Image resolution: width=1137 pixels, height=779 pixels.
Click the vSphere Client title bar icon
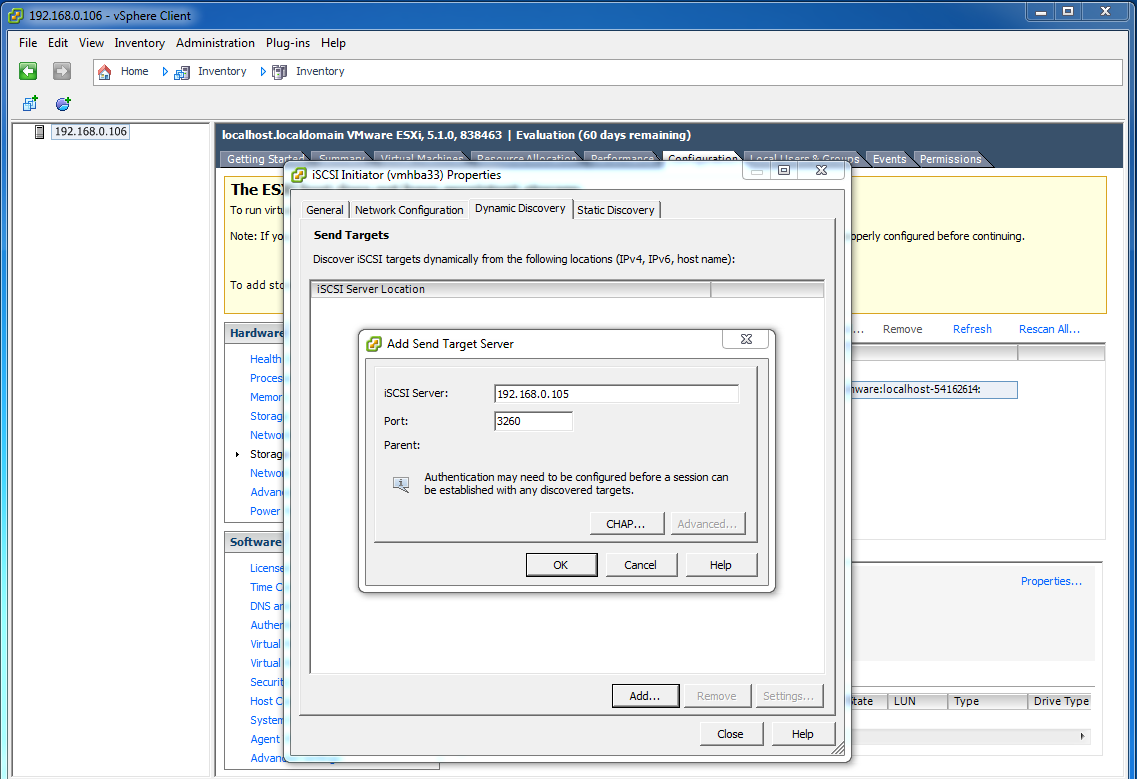click(15, 15)
